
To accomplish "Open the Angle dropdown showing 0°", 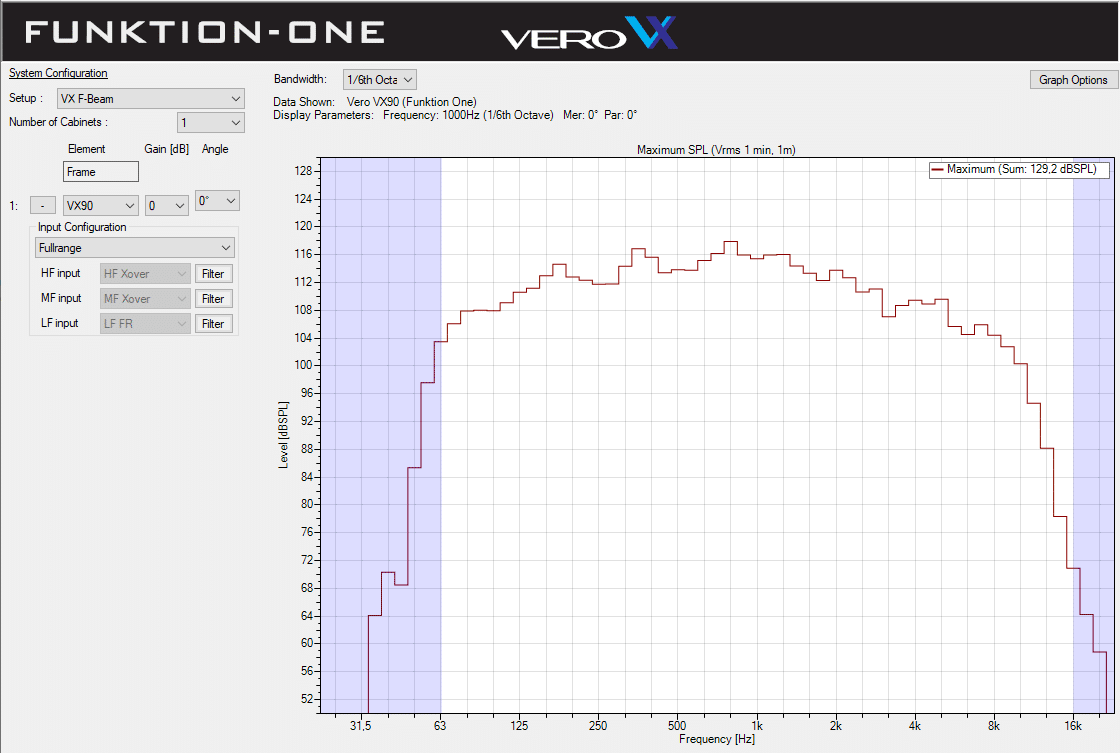I will 217,200.
